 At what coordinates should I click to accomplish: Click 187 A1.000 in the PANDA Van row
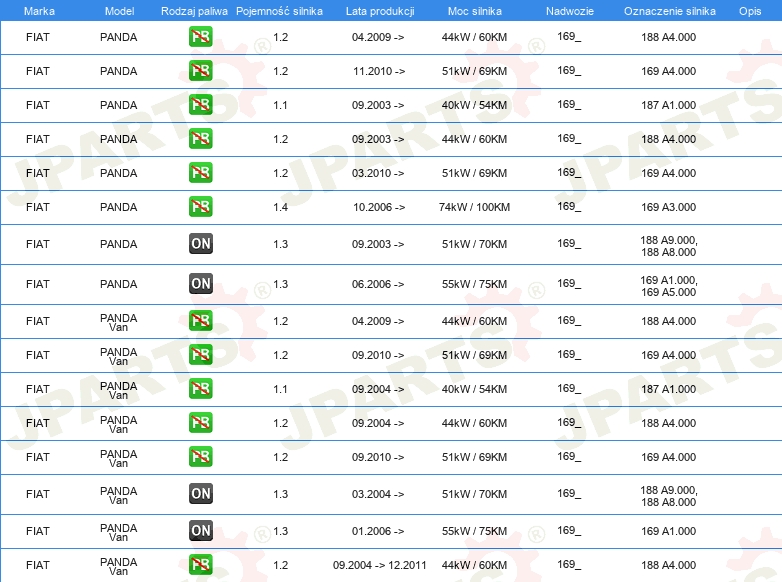coord(668,389)
